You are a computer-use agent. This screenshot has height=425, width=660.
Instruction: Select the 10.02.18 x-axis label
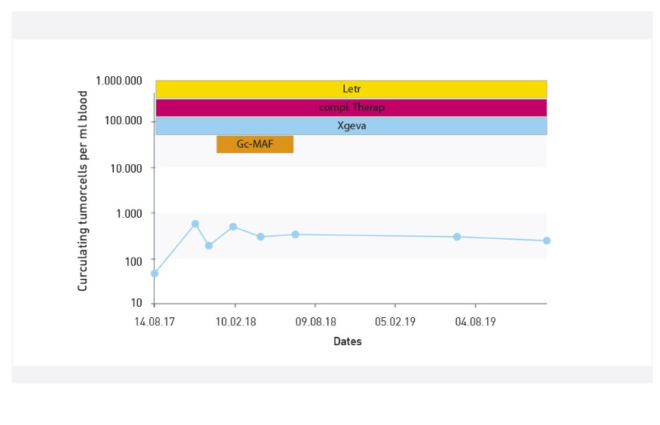point(234,321)
